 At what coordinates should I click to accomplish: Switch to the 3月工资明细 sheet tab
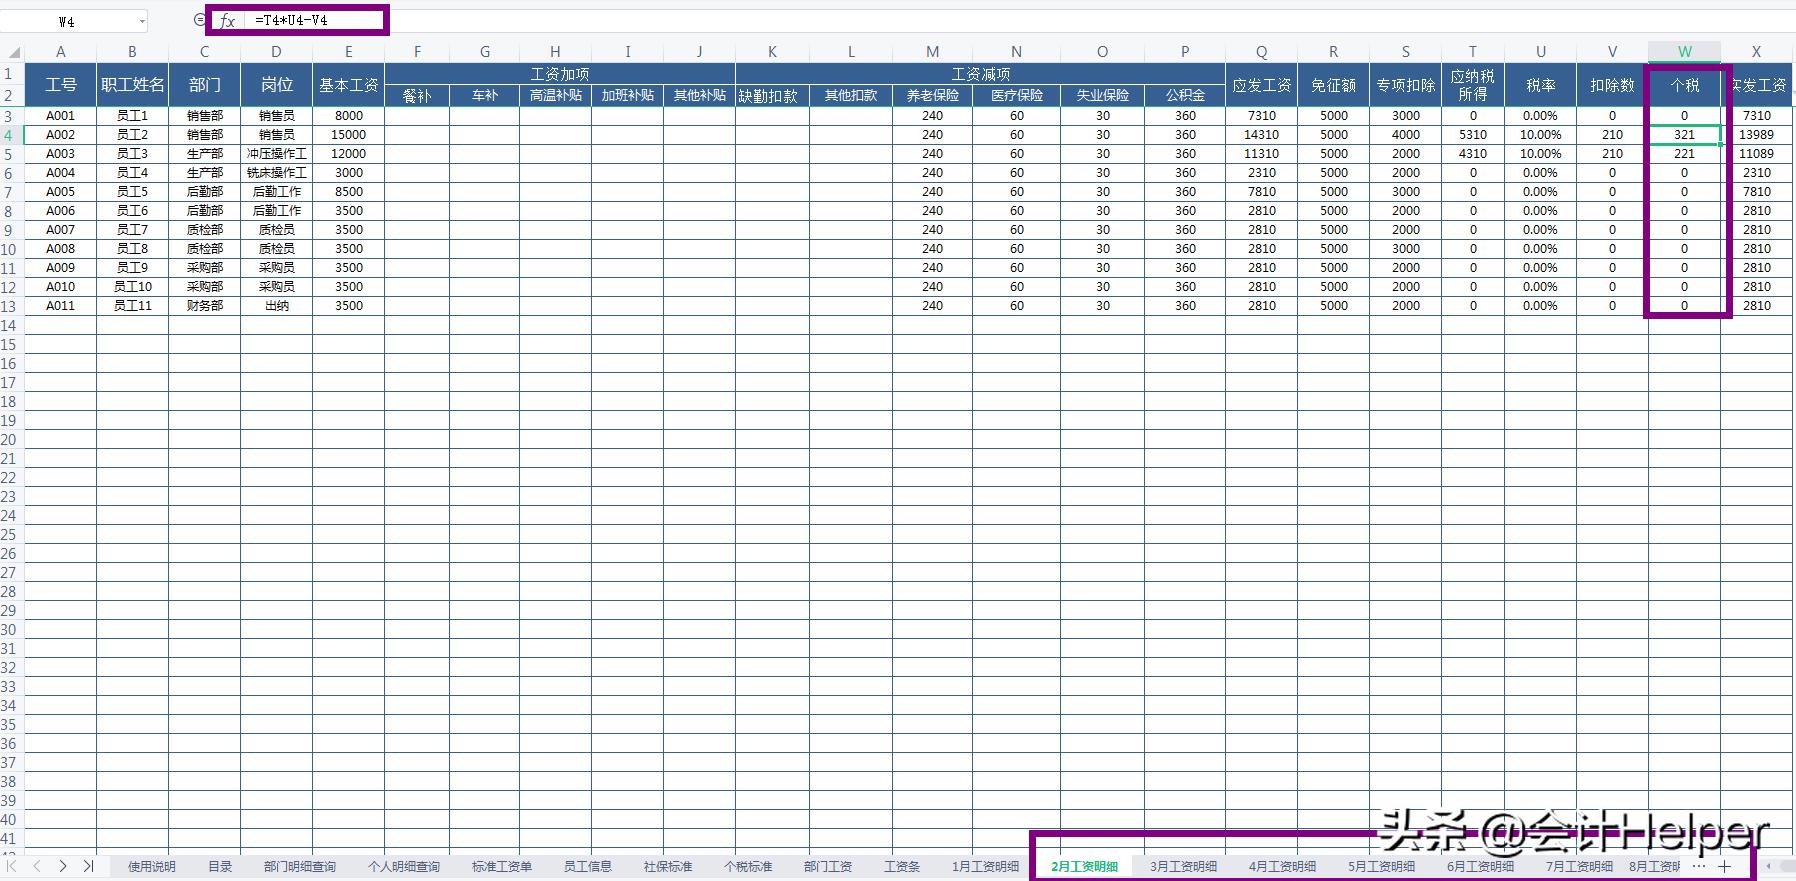[1183, 867]
